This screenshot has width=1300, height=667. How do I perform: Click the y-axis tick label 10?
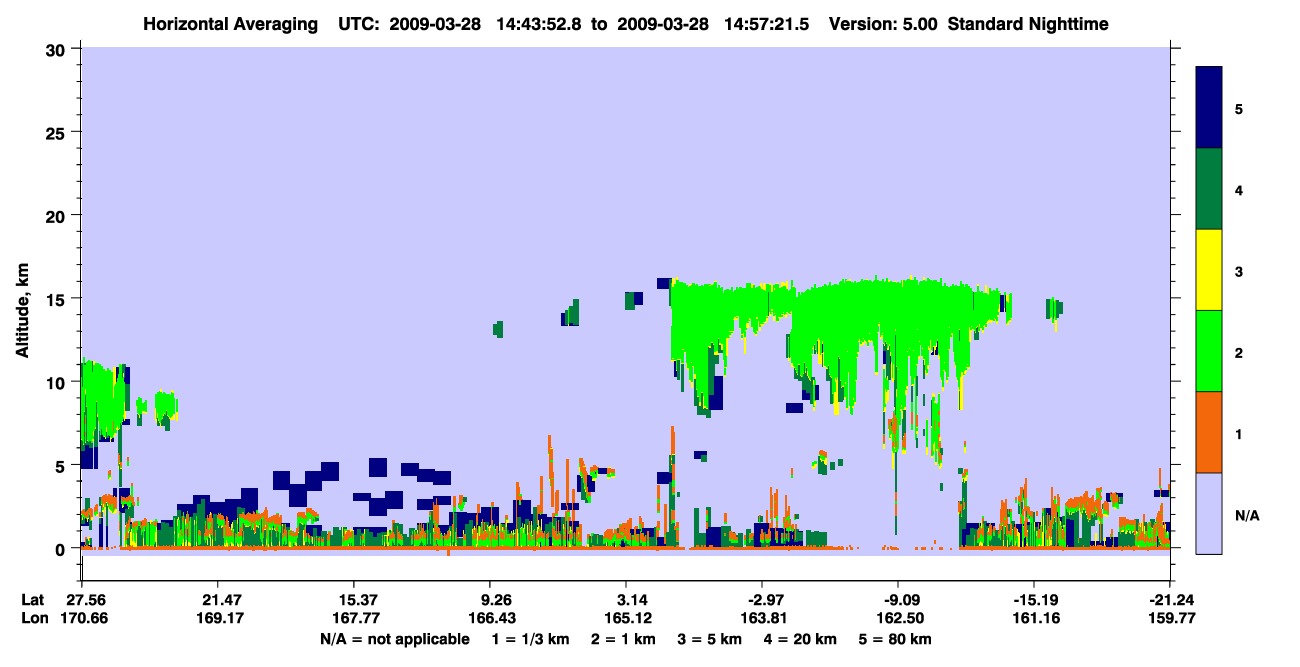[58, 382]
